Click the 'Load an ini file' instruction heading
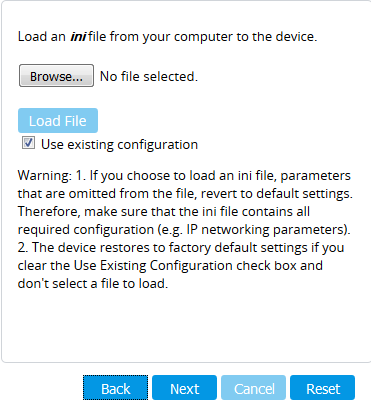Screen dimensions: 371x405 (x=167, y=36)
